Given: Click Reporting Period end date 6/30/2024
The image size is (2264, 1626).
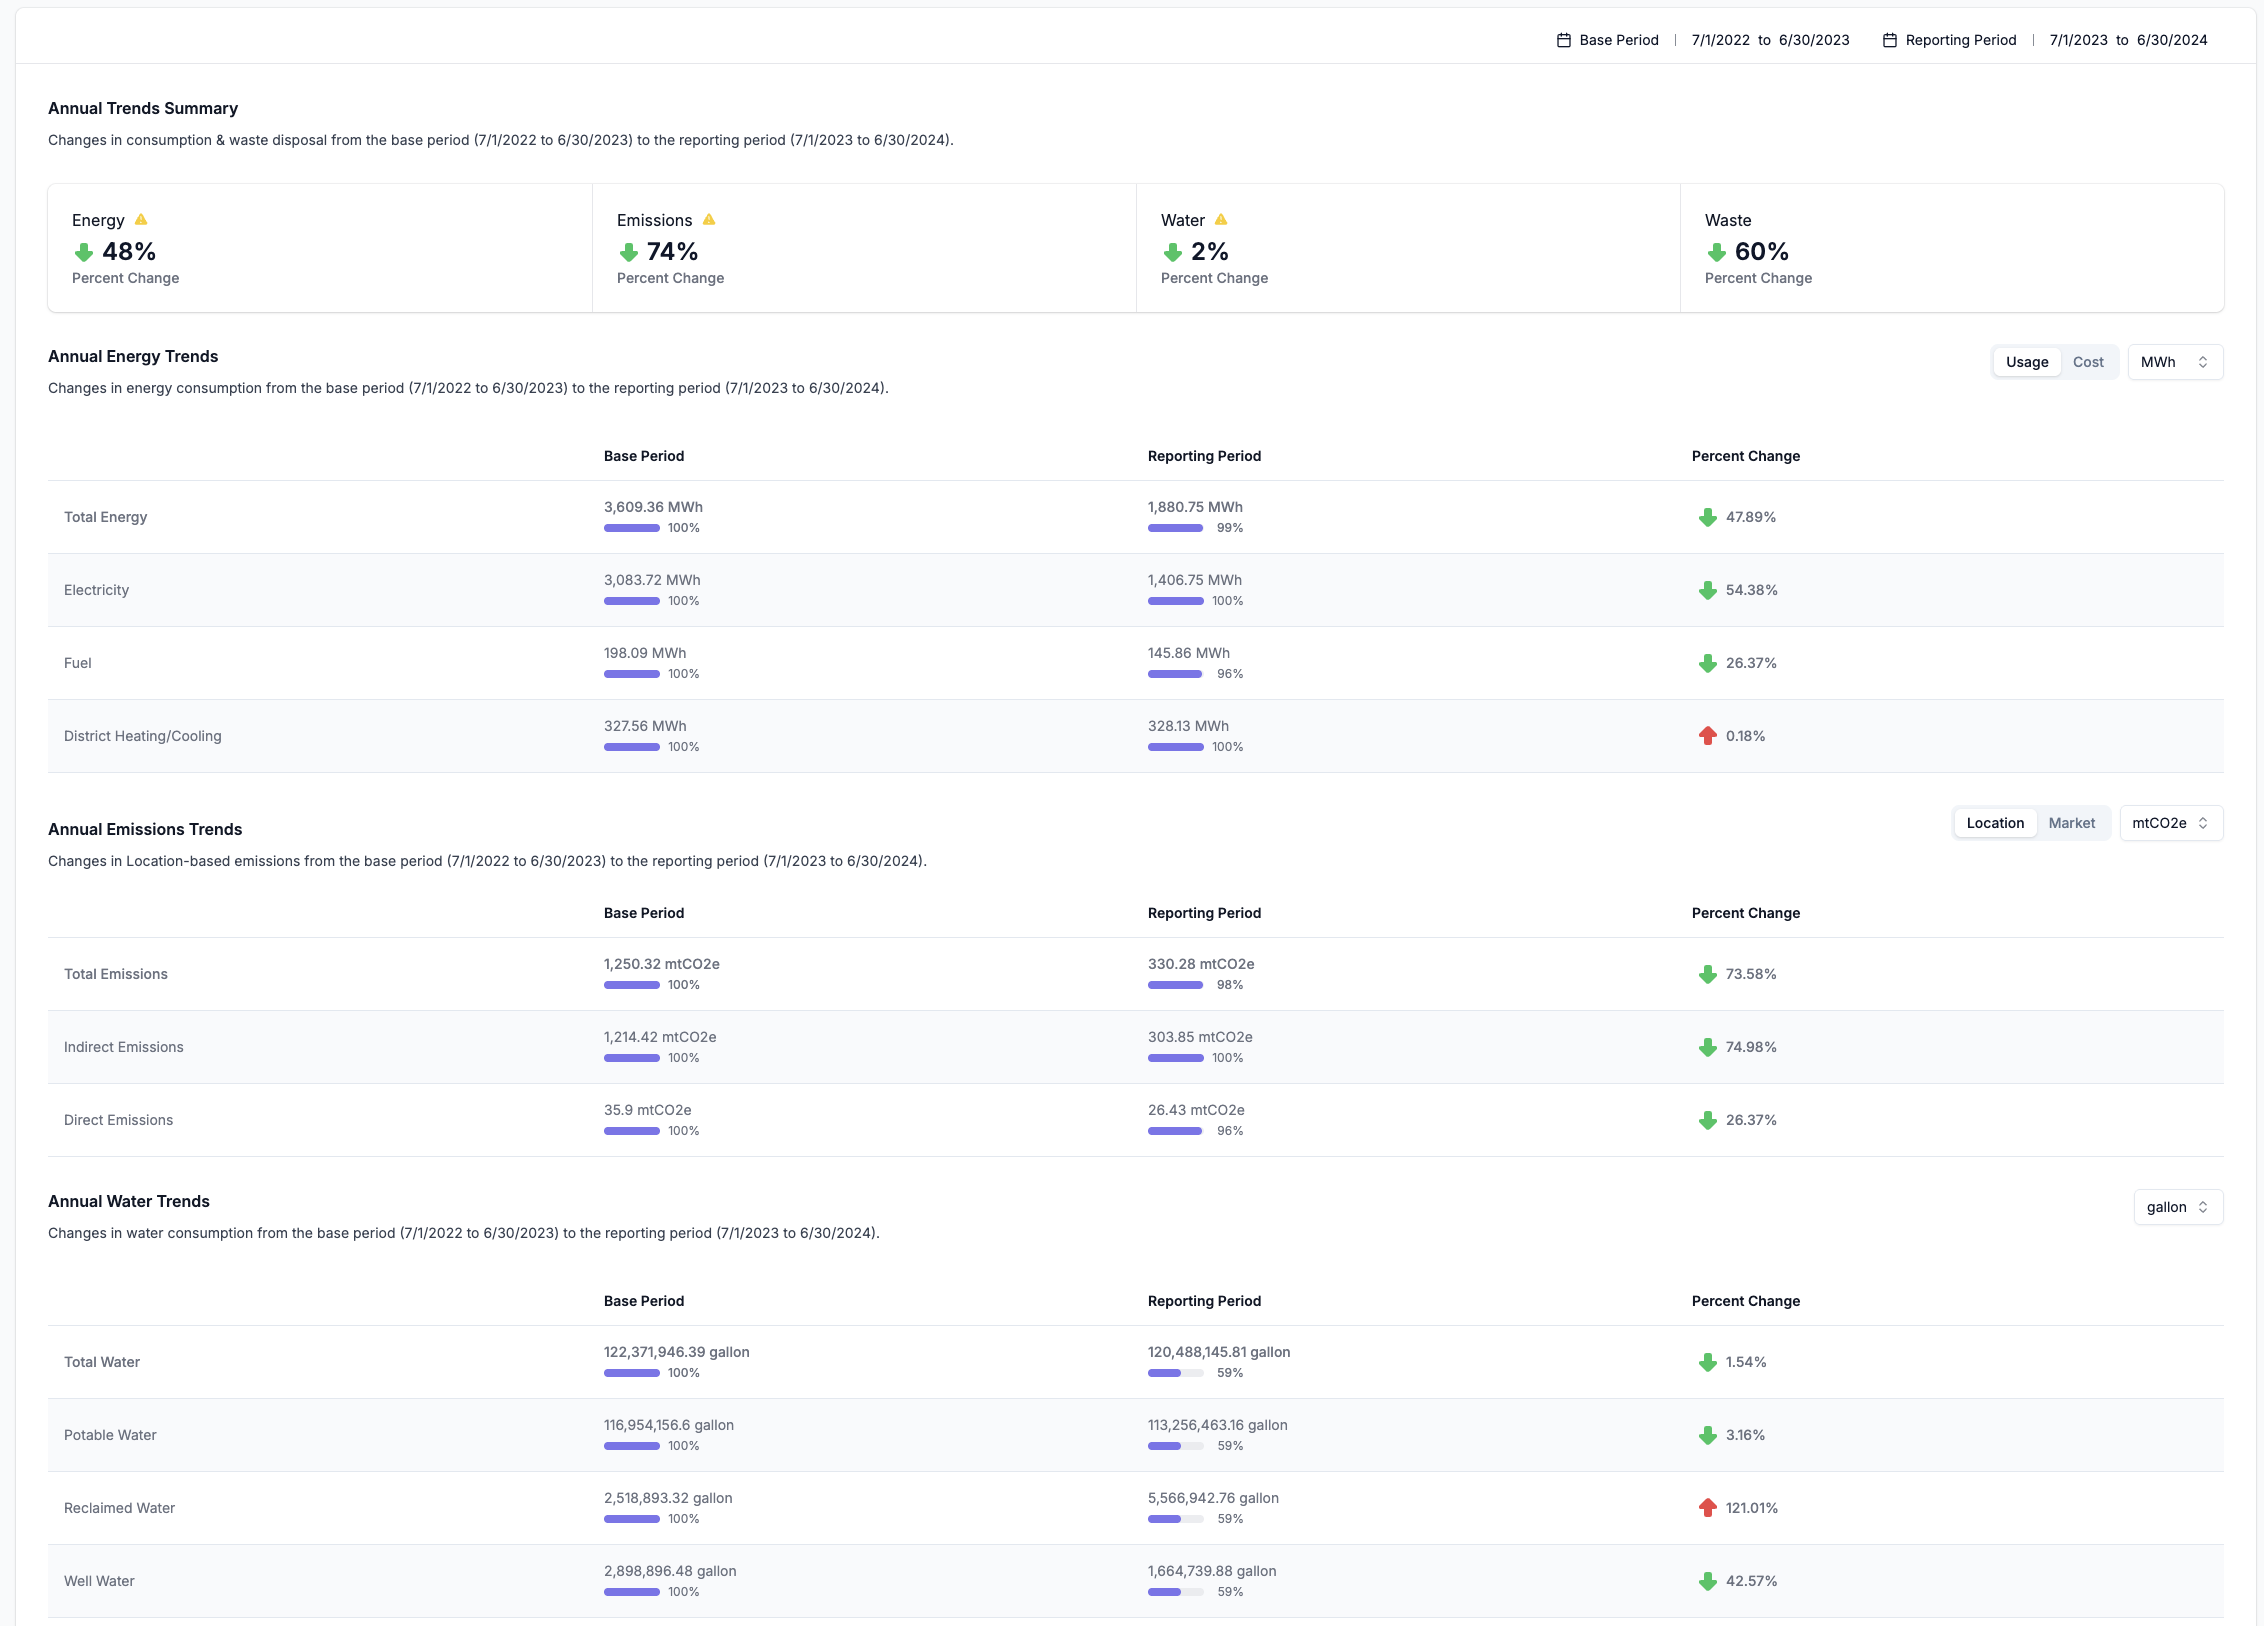Looking at the screenshot, I should [x=2172, y=40].
